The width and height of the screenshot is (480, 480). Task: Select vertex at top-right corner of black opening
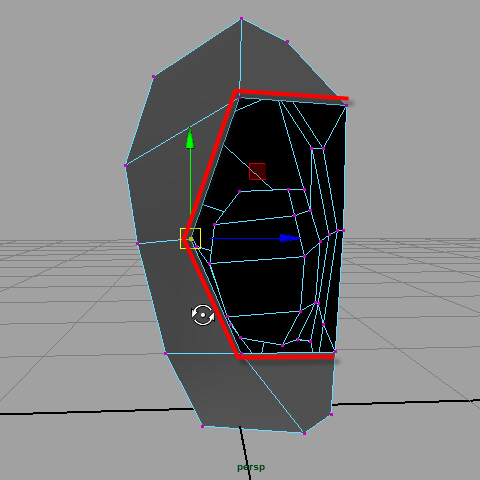346,105
